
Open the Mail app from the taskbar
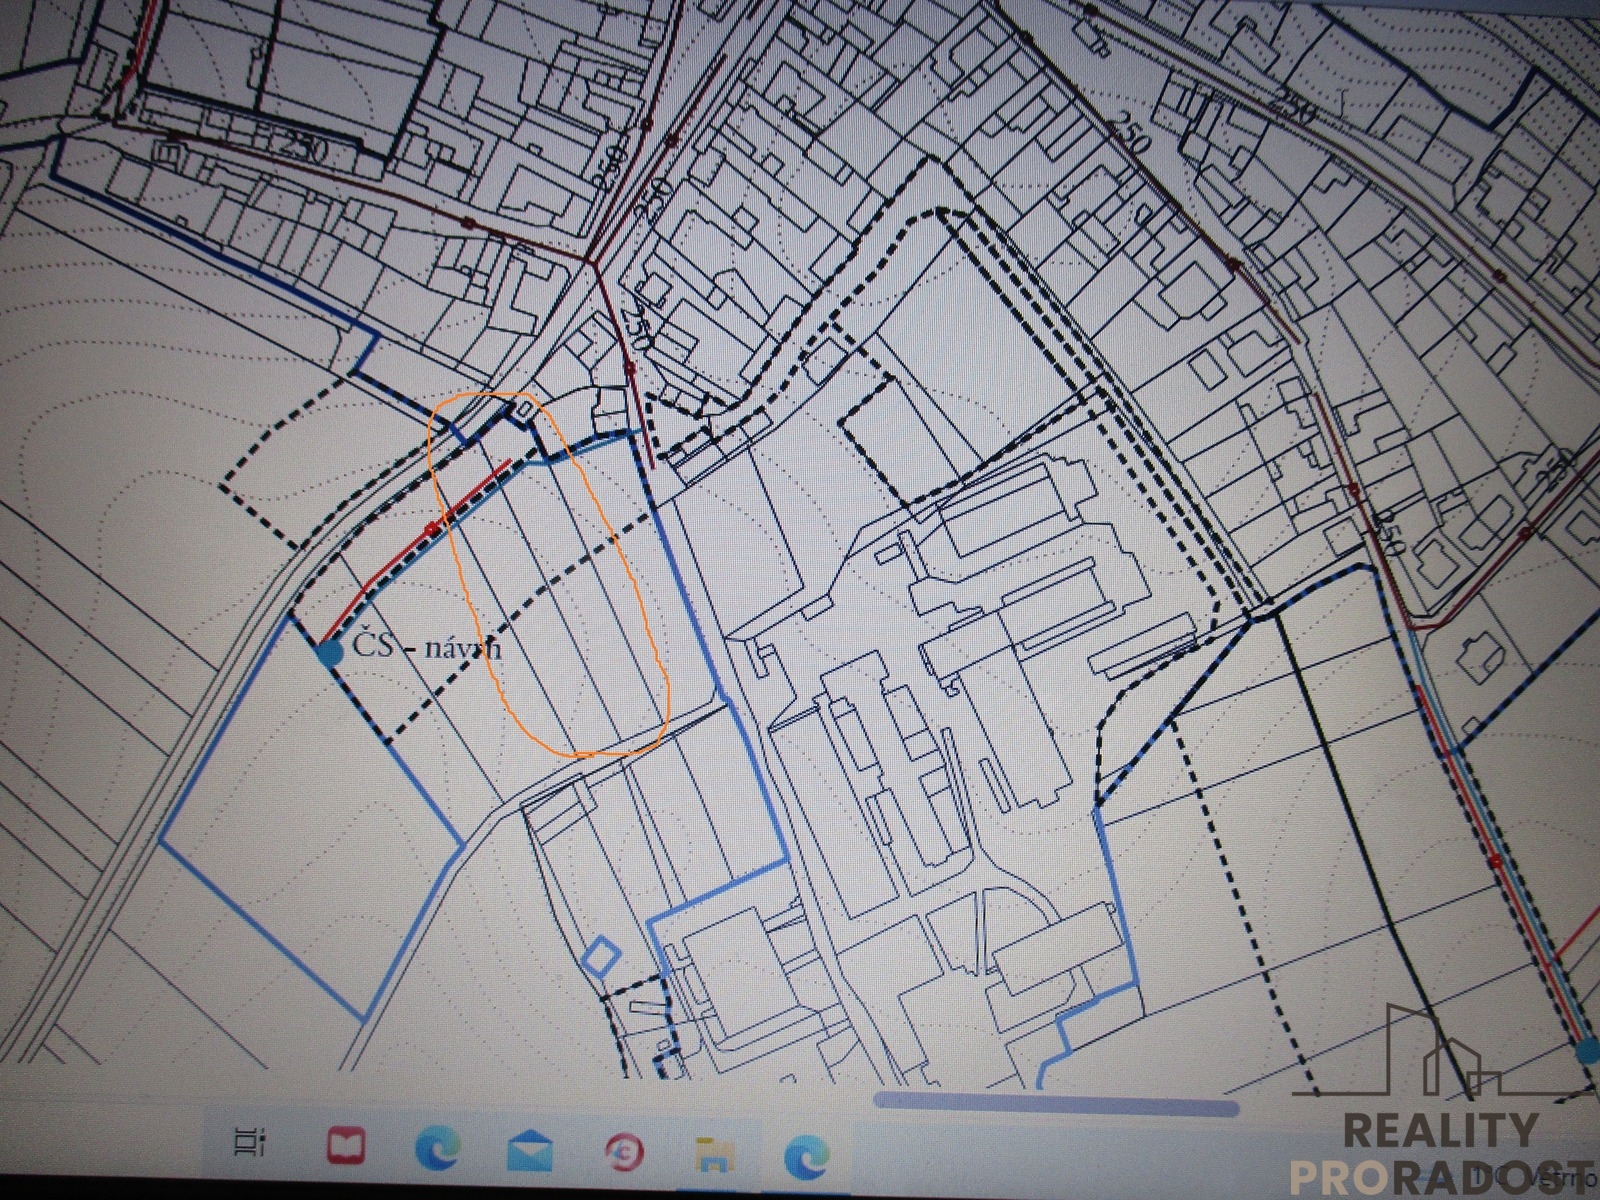530,1149
